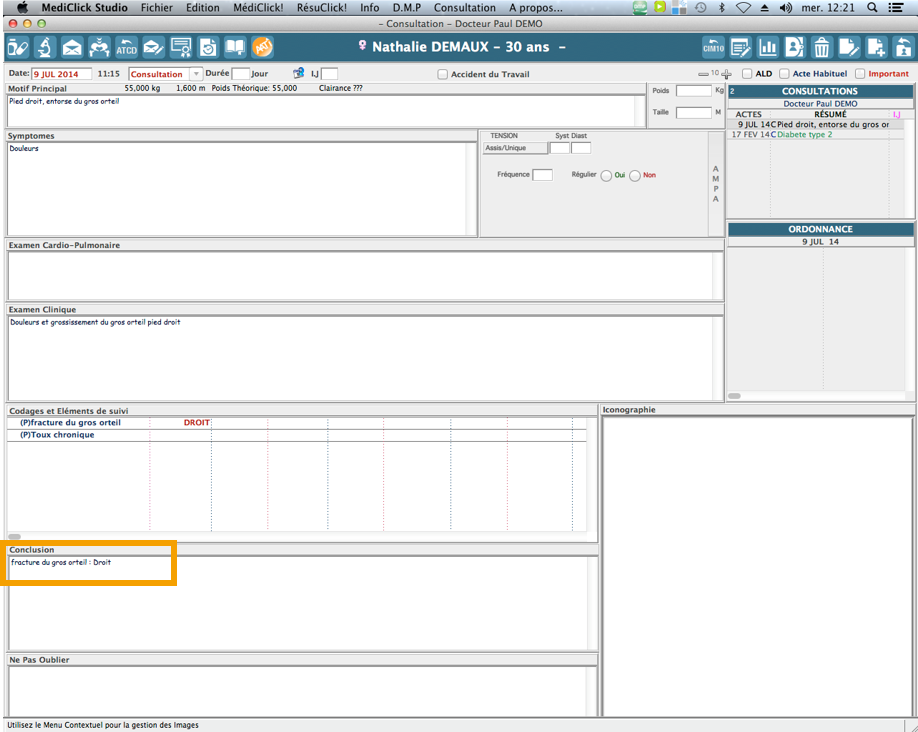Open the A propos... menu

point(536,8)
